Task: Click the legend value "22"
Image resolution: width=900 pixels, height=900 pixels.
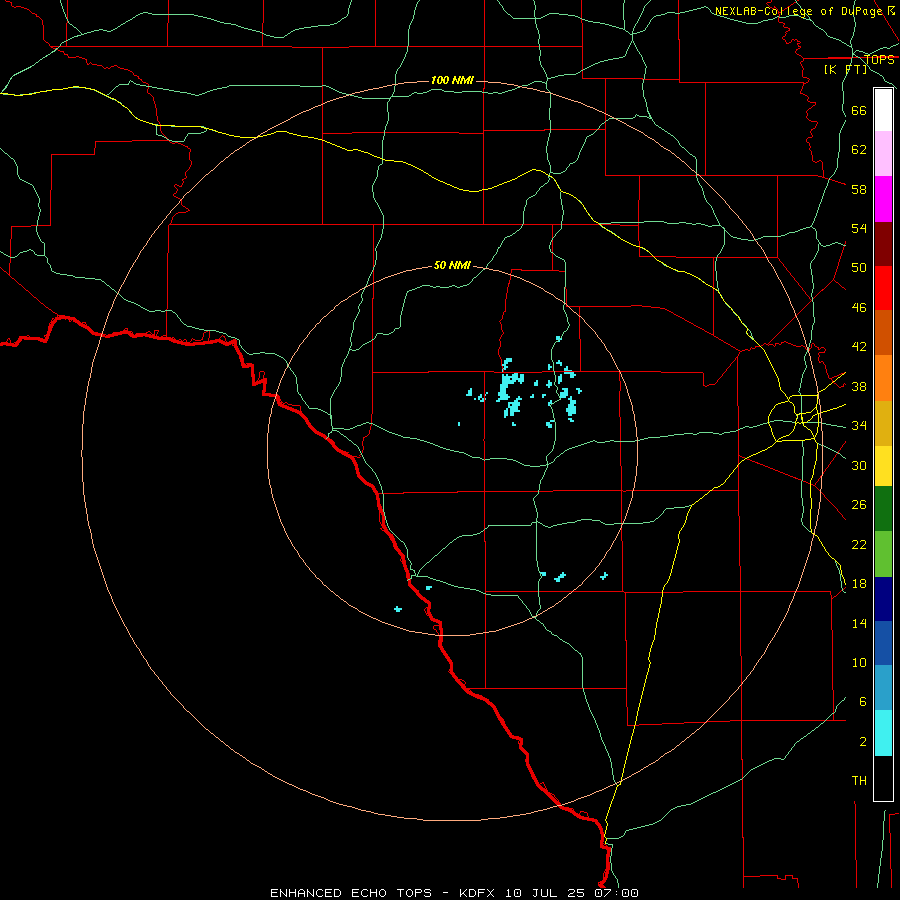Action: coord(859,544)
